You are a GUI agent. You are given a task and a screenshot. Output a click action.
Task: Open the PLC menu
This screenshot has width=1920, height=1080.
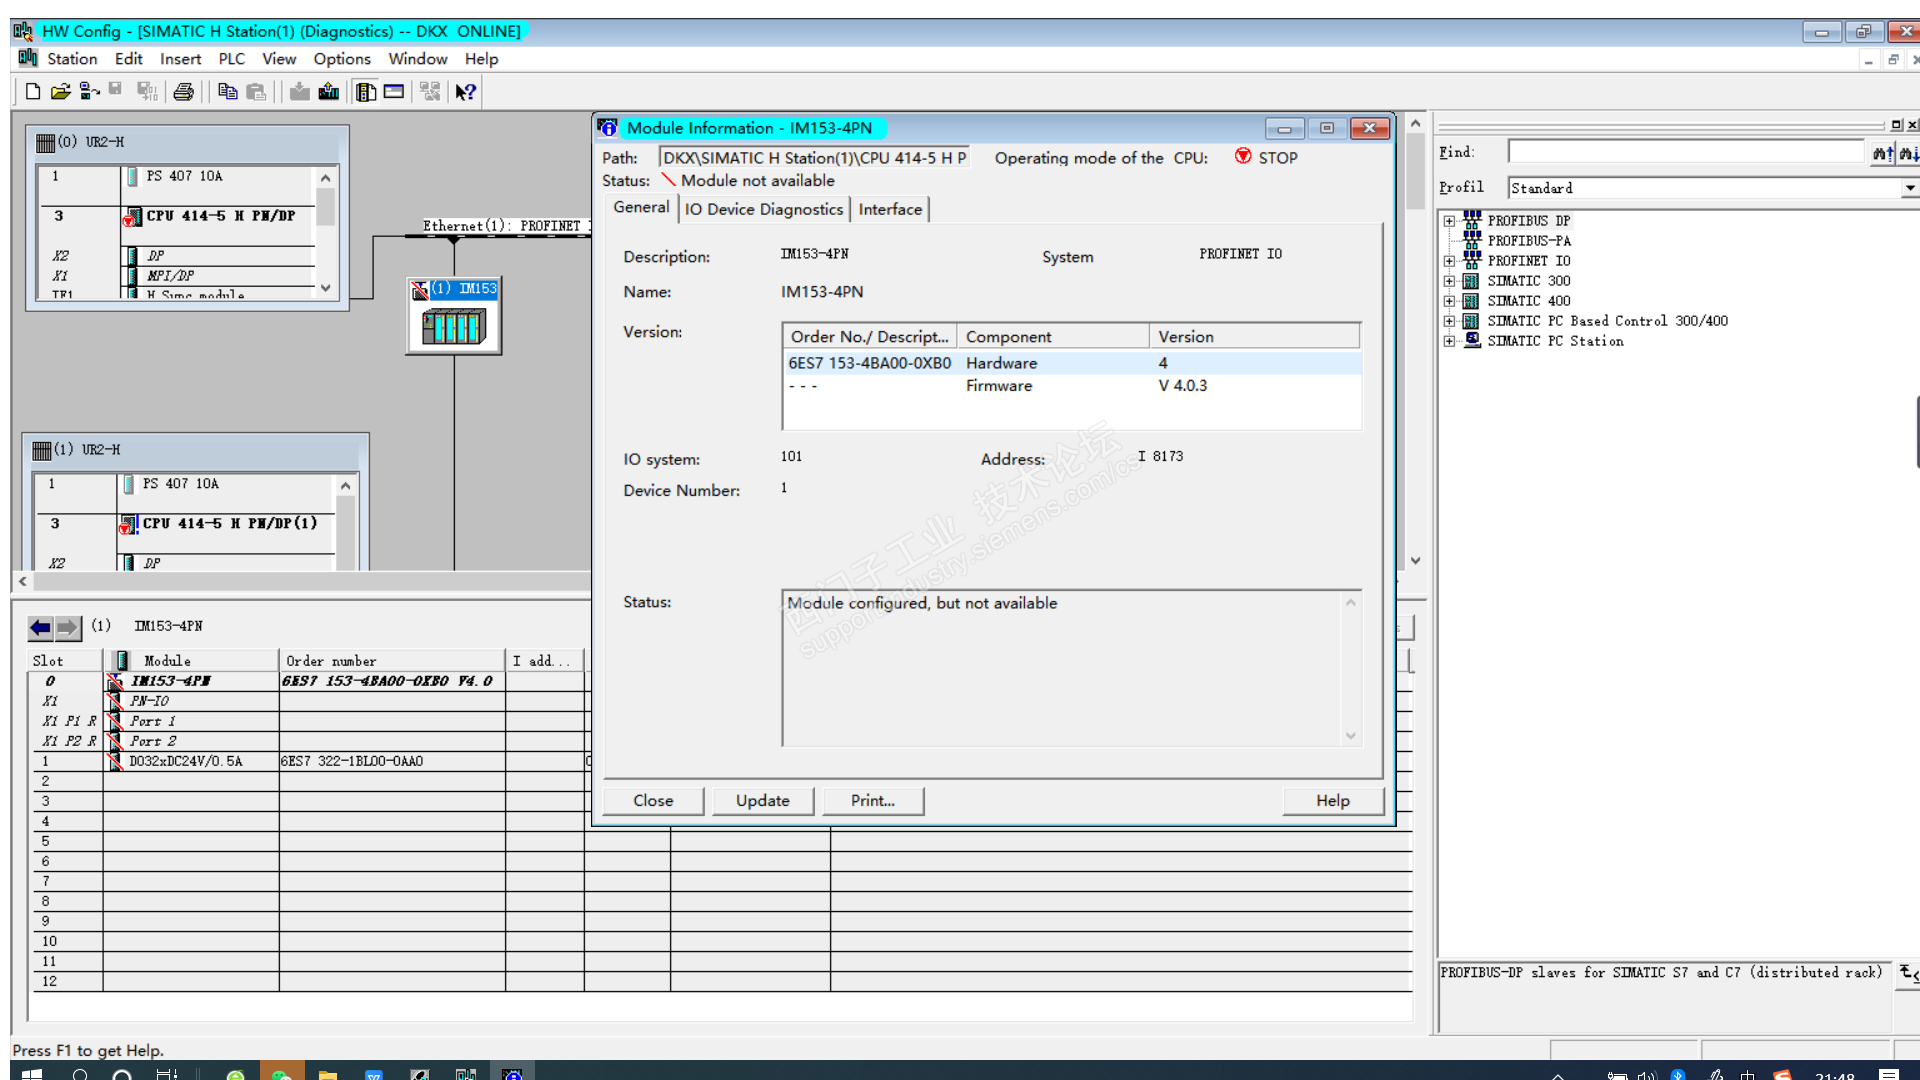pos(231,59)
